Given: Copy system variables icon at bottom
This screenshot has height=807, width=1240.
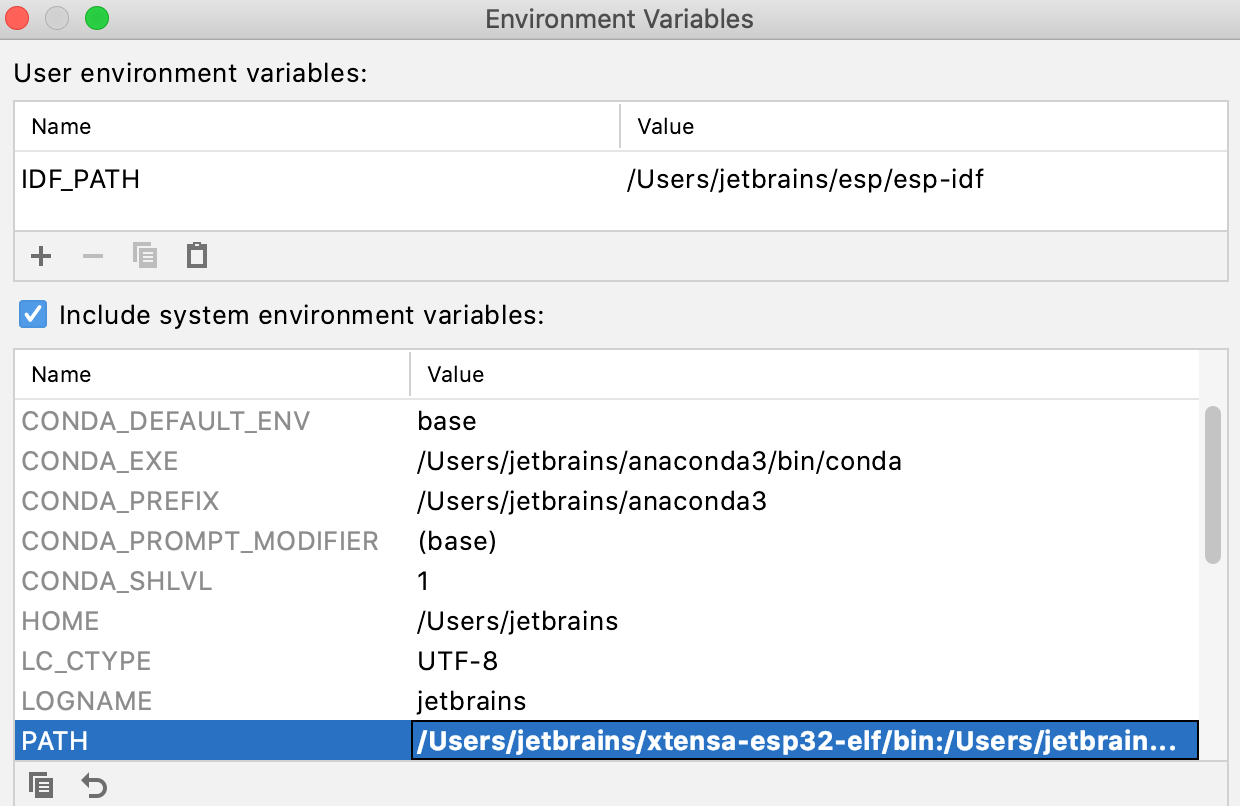Looking at the screenshot, I should 41,786.
